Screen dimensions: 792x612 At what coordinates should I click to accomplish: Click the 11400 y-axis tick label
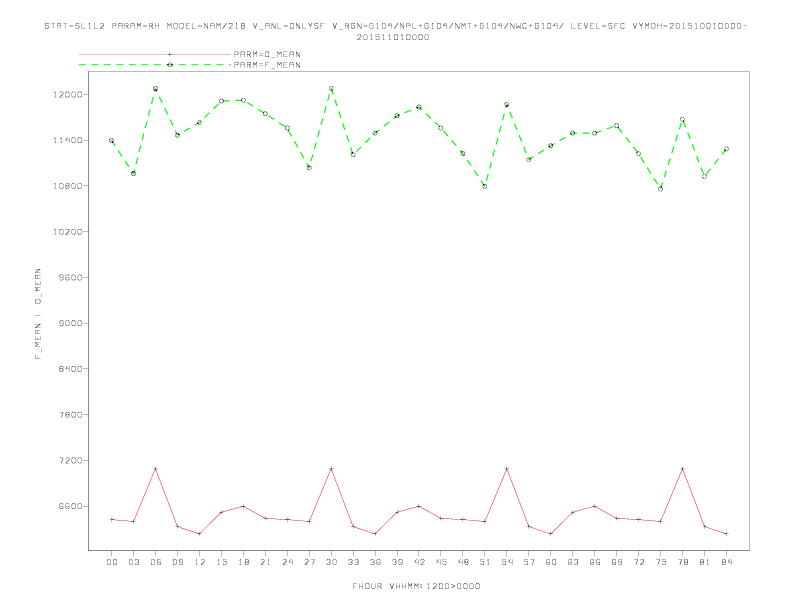pyautogui.click(x=68, y=140)
